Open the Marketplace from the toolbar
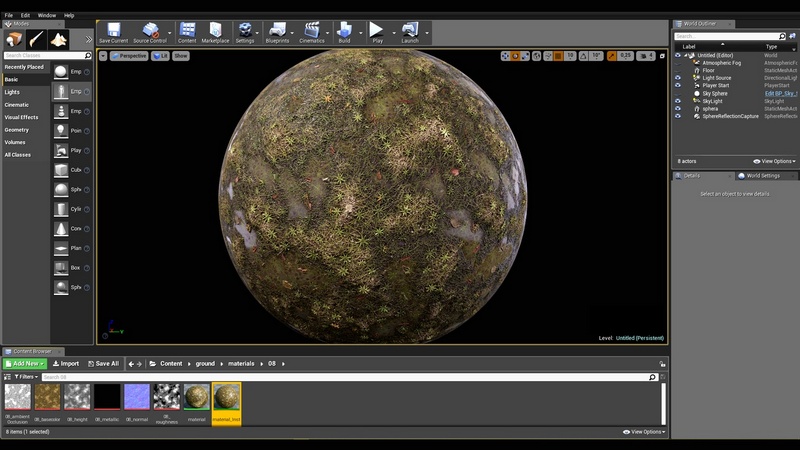The width and height of the screenshot is (800, 450). pos(215,31)
